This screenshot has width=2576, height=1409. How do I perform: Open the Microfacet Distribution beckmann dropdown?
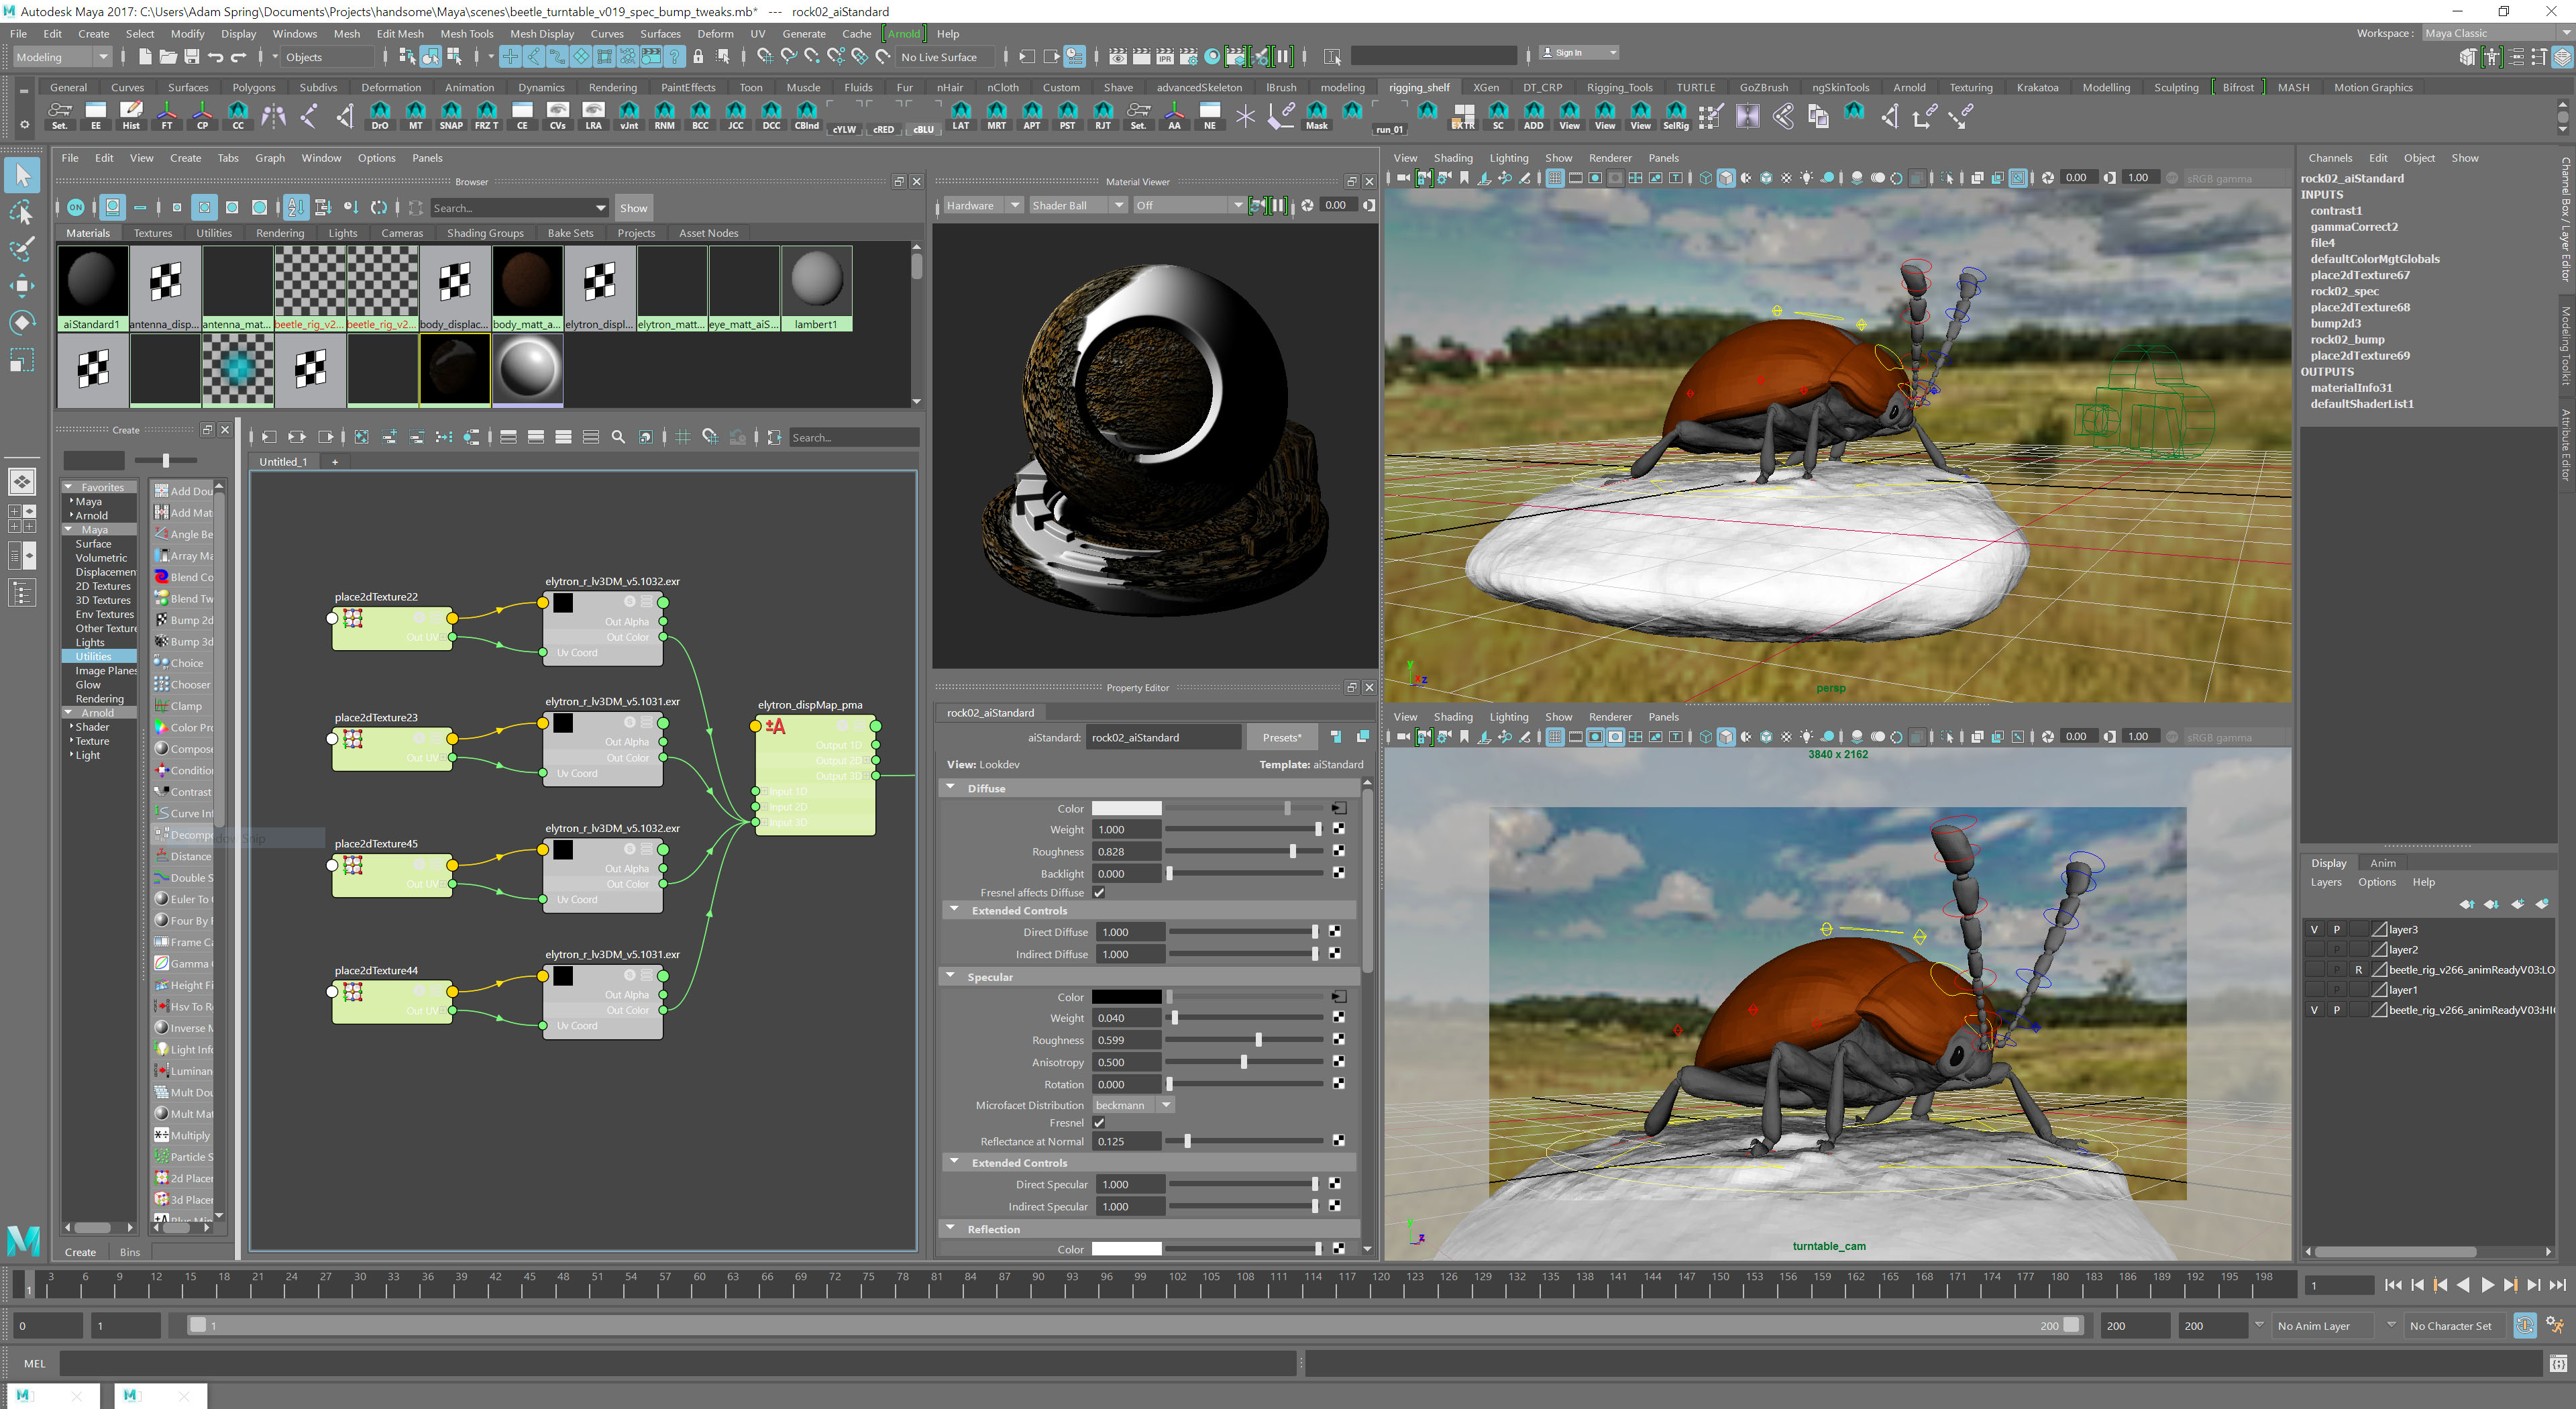[1133, 1105]
